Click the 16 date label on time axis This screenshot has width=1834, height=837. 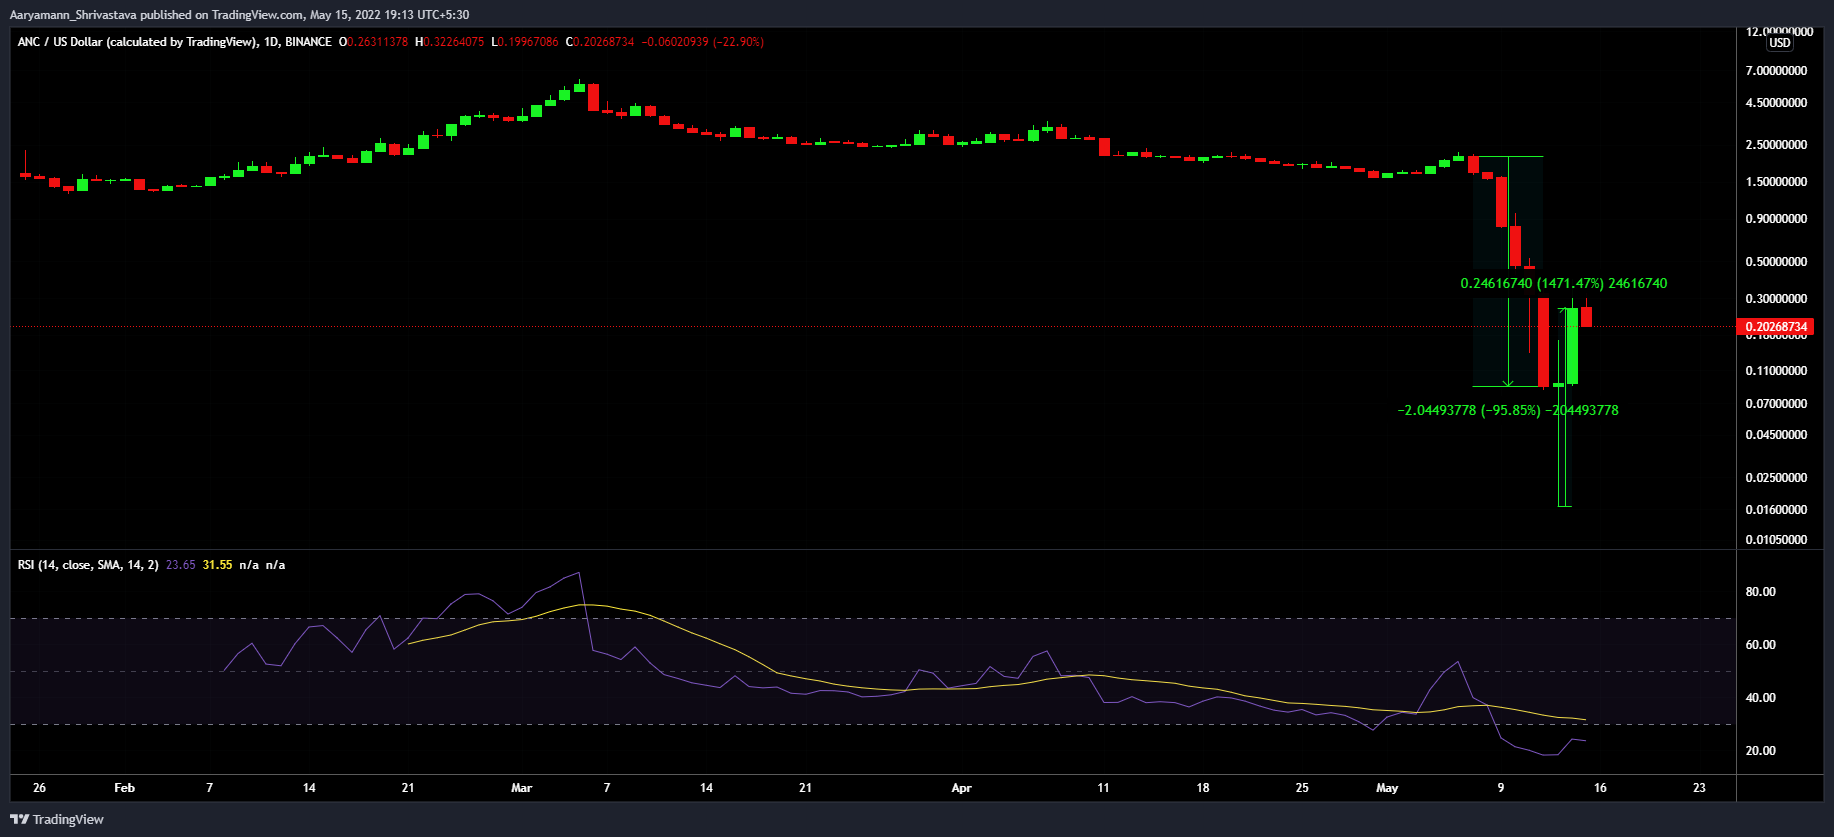point(1600,788)
